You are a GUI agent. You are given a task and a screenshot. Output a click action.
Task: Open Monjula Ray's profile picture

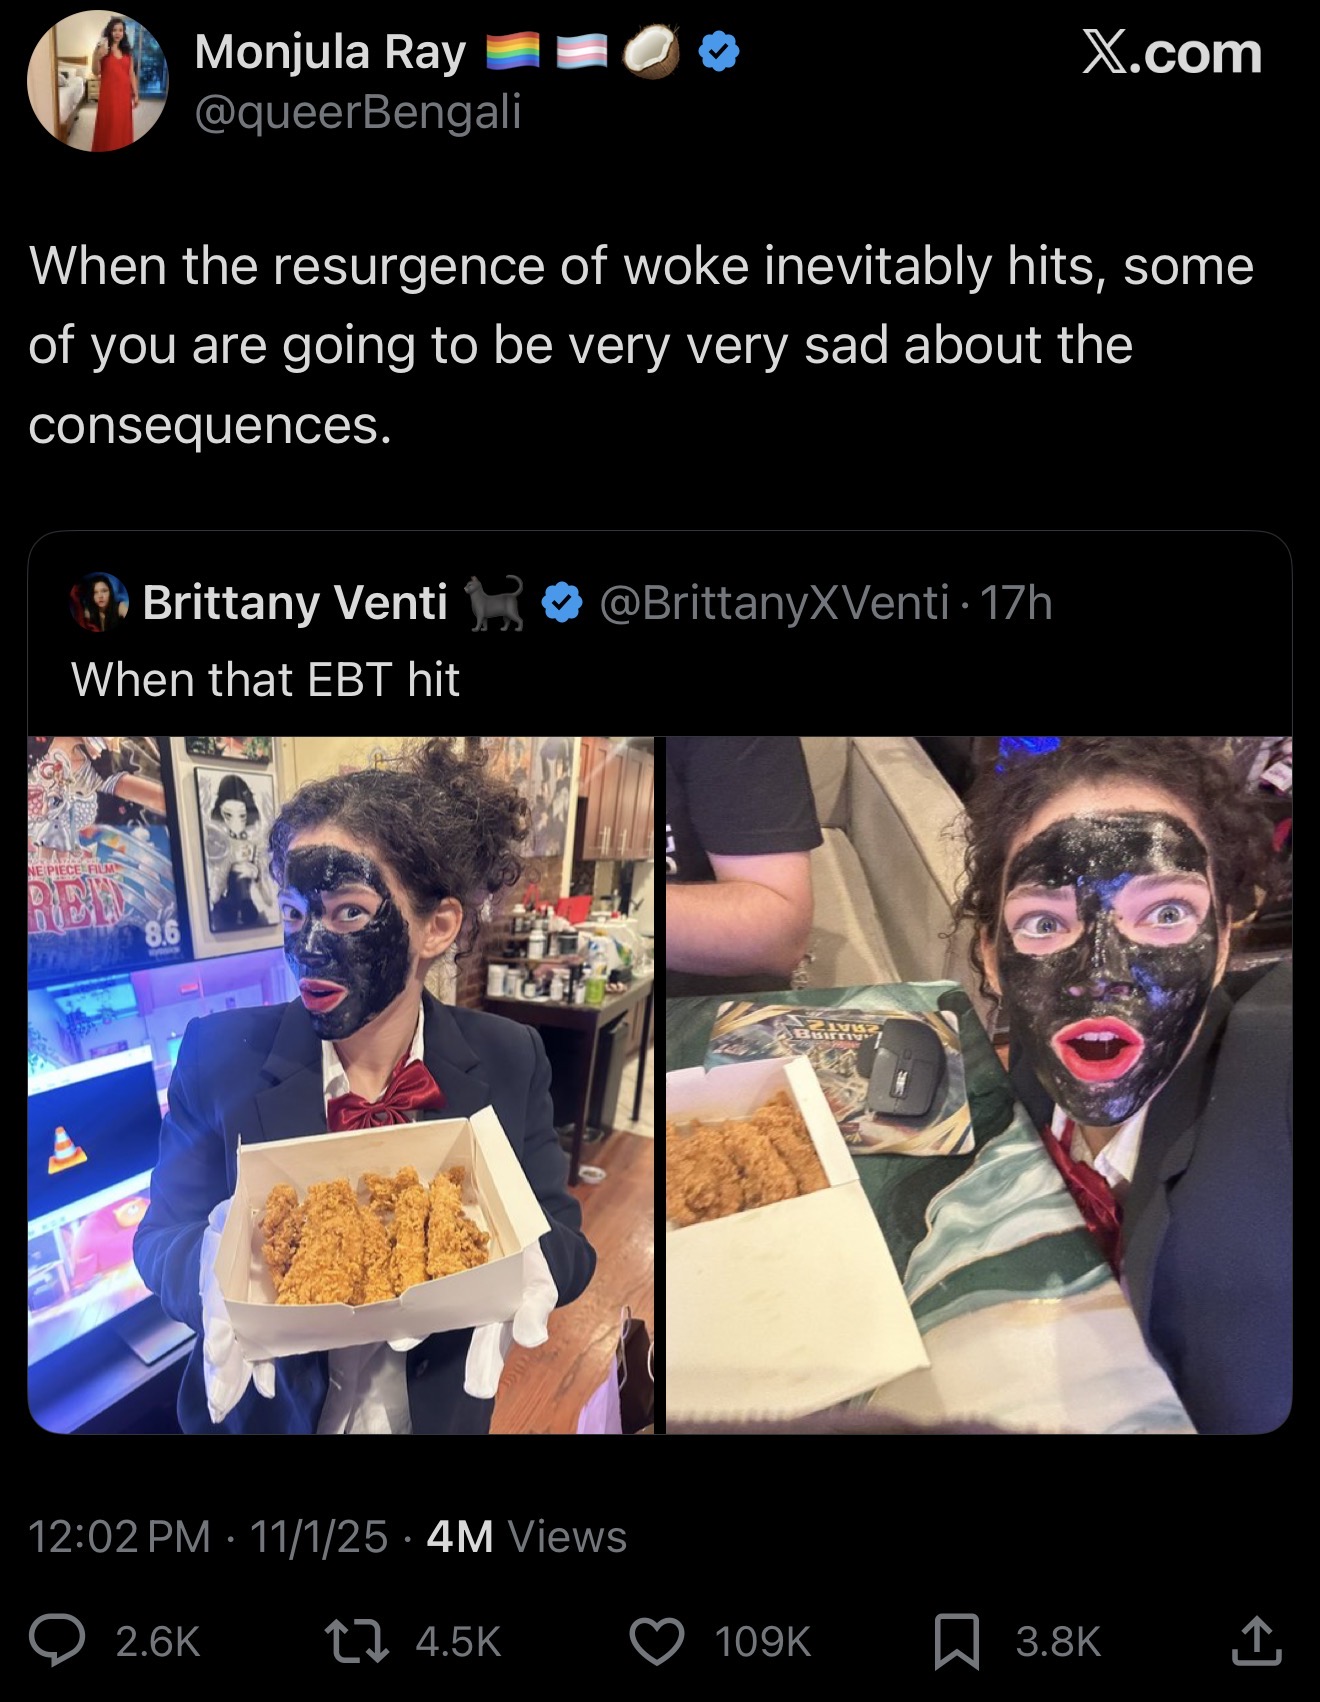click(97, 81)
